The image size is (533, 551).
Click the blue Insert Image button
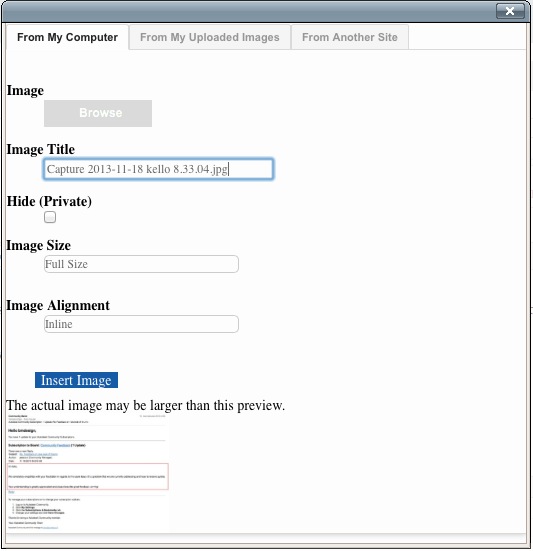76,380
